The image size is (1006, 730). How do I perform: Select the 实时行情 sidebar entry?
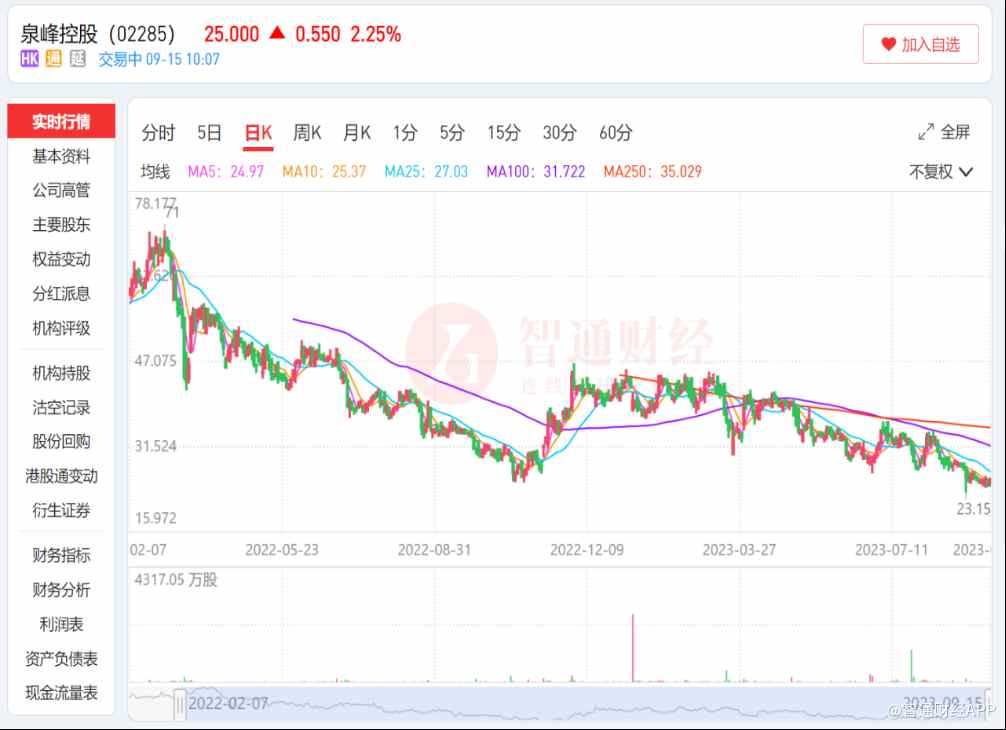tap(62, 120)
